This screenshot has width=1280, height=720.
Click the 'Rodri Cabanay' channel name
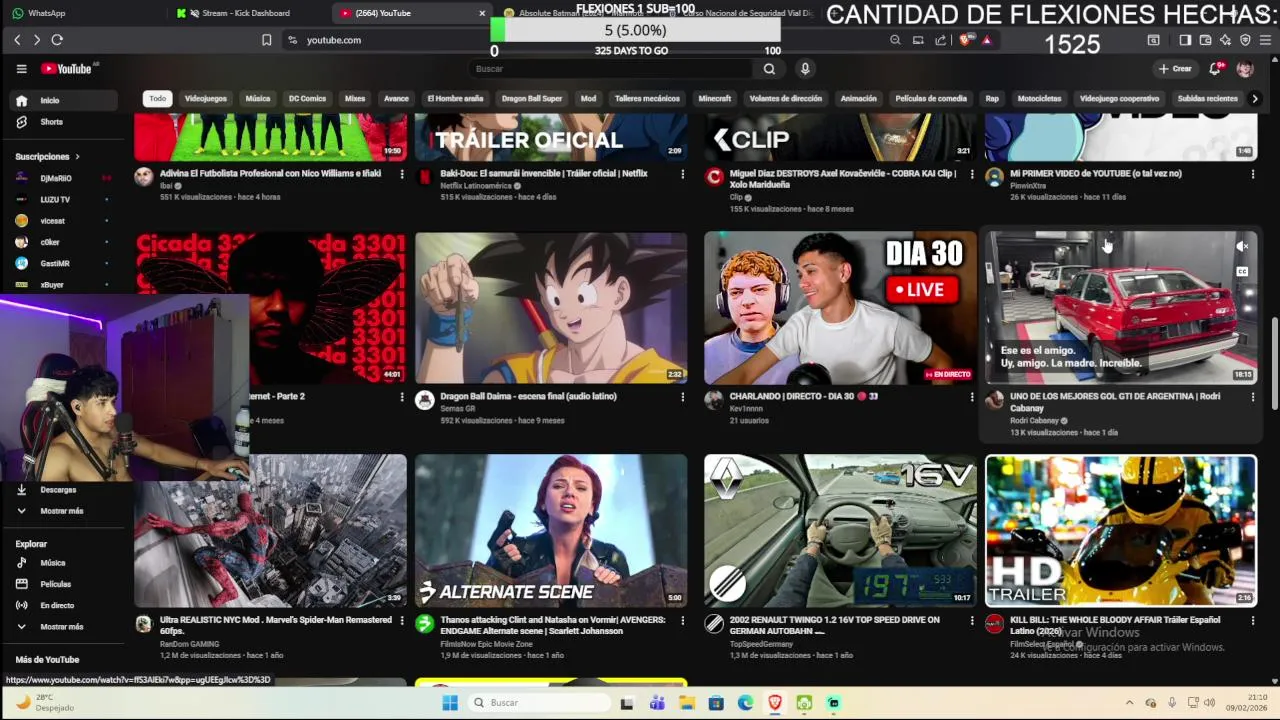(x=1034, y=421)
